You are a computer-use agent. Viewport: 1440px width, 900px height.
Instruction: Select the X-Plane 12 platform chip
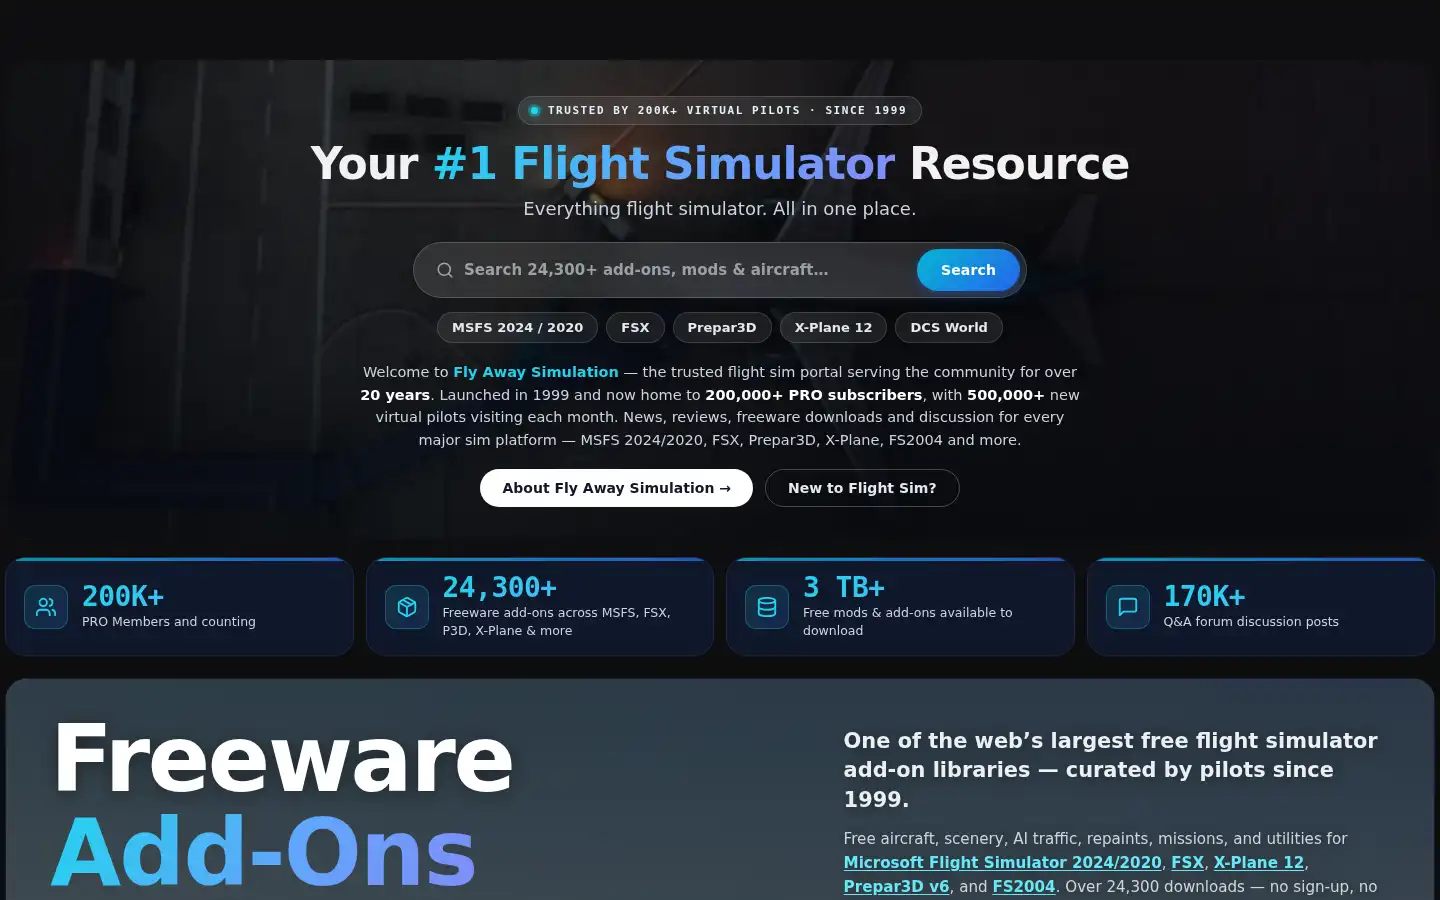pyautogui.click(x=833, y=328)
